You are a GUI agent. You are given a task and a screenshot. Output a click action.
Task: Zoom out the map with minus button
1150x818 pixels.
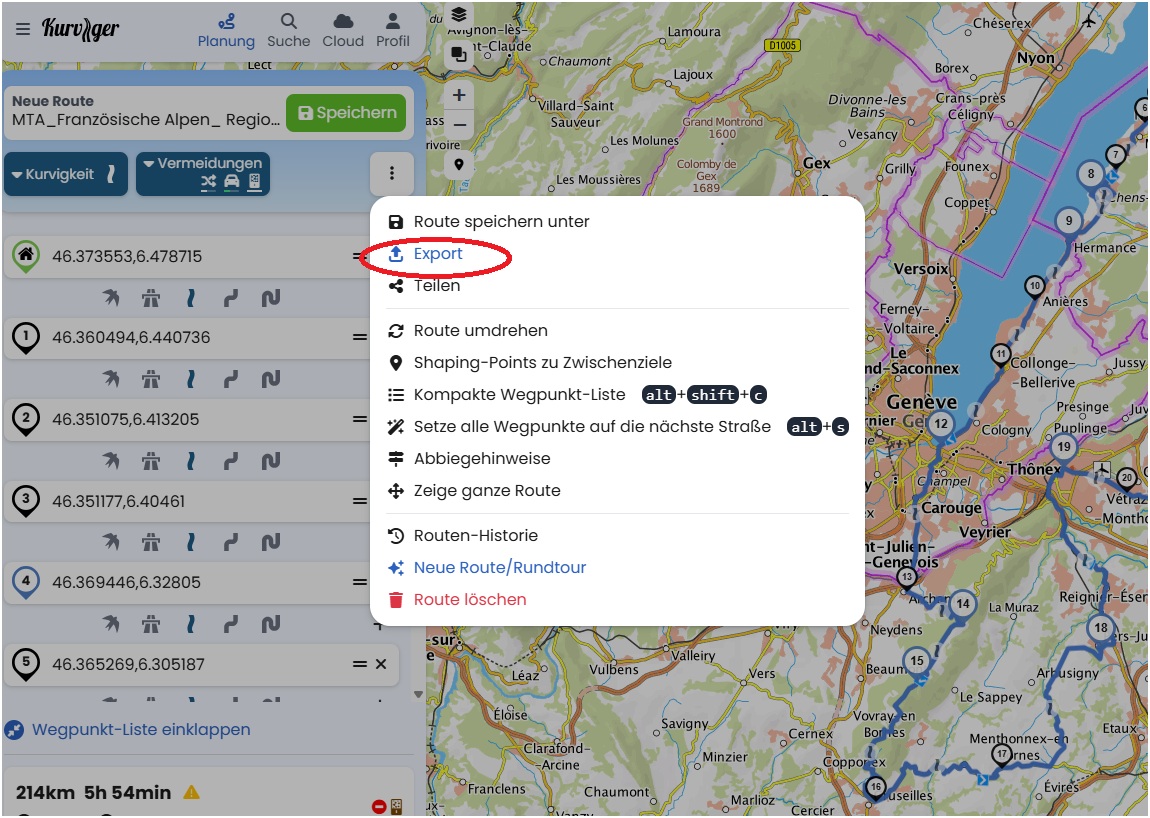pyautogui.click(x=459, y=125)
